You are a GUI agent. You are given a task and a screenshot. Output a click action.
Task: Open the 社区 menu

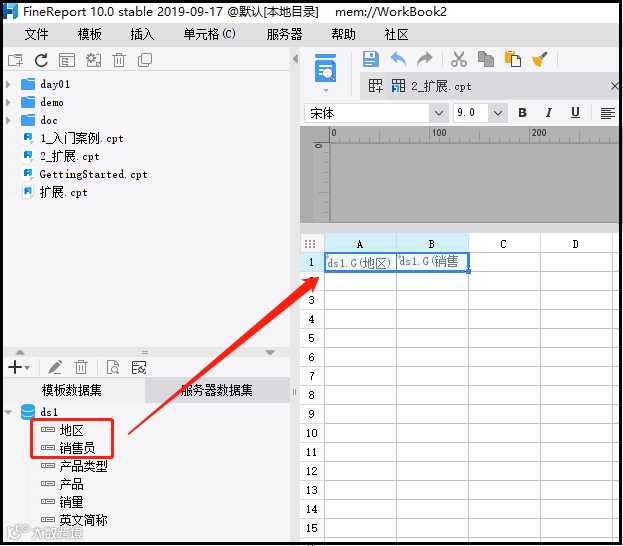click(x=396, y=34)
